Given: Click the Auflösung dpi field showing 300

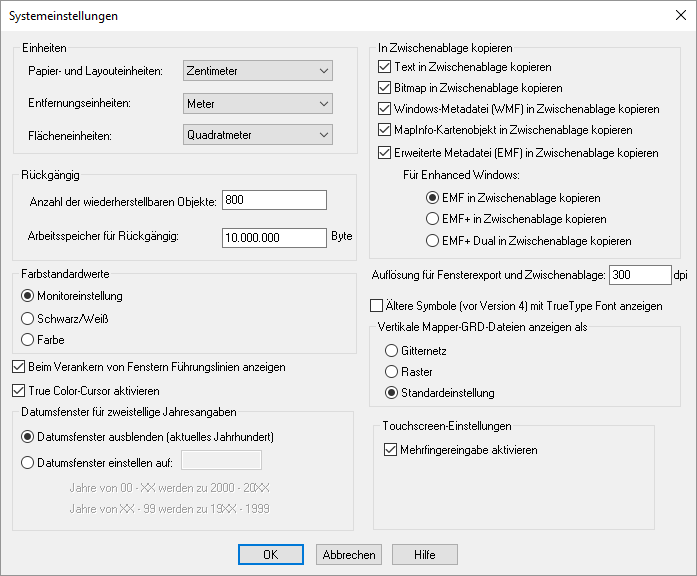Looking at the screenshot, I should (640, 275).
